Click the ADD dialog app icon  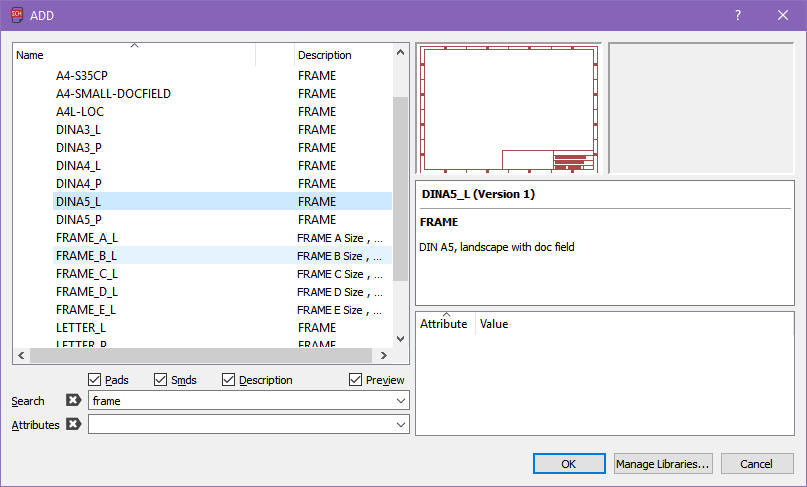16,15
